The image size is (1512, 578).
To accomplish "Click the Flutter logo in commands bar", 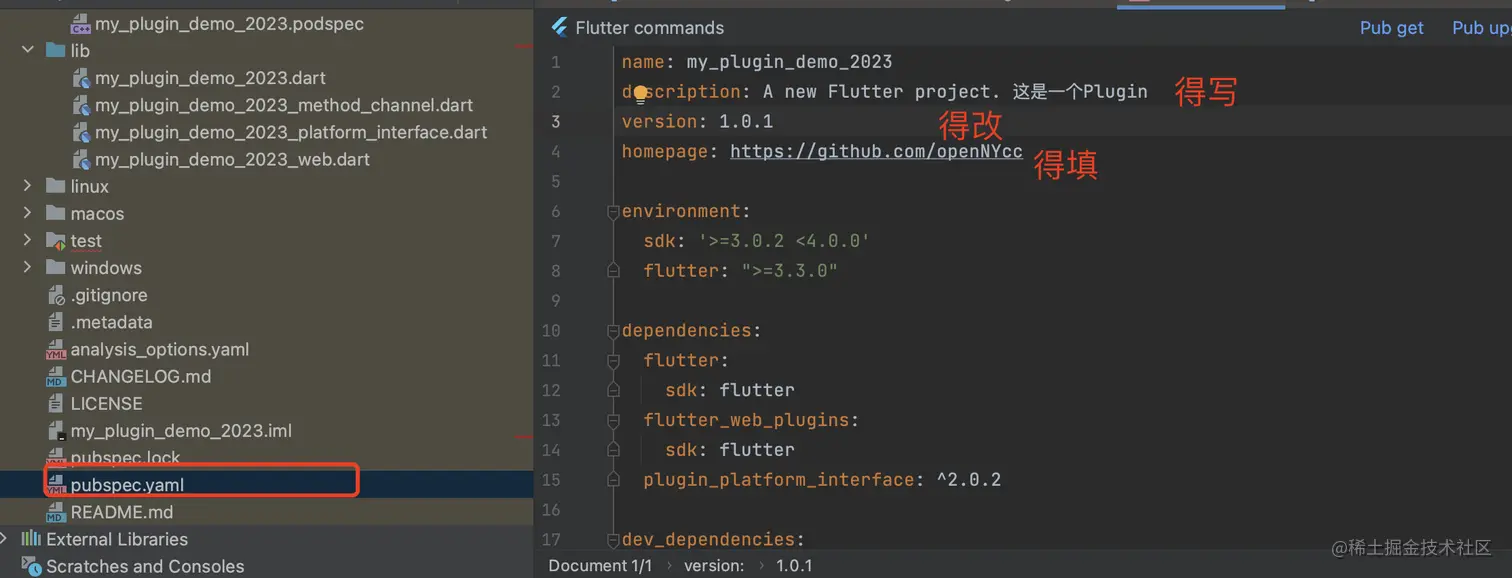I will pos(559,28).
